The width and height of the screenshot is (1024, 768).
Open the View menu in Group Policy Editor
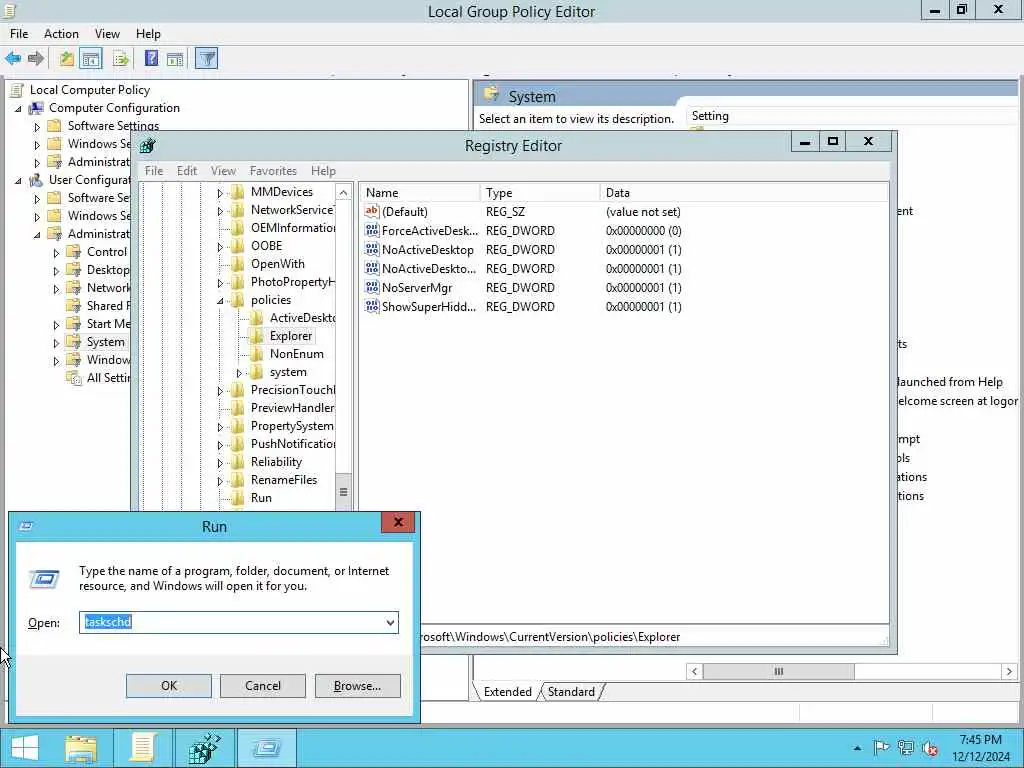pos(107,34)
